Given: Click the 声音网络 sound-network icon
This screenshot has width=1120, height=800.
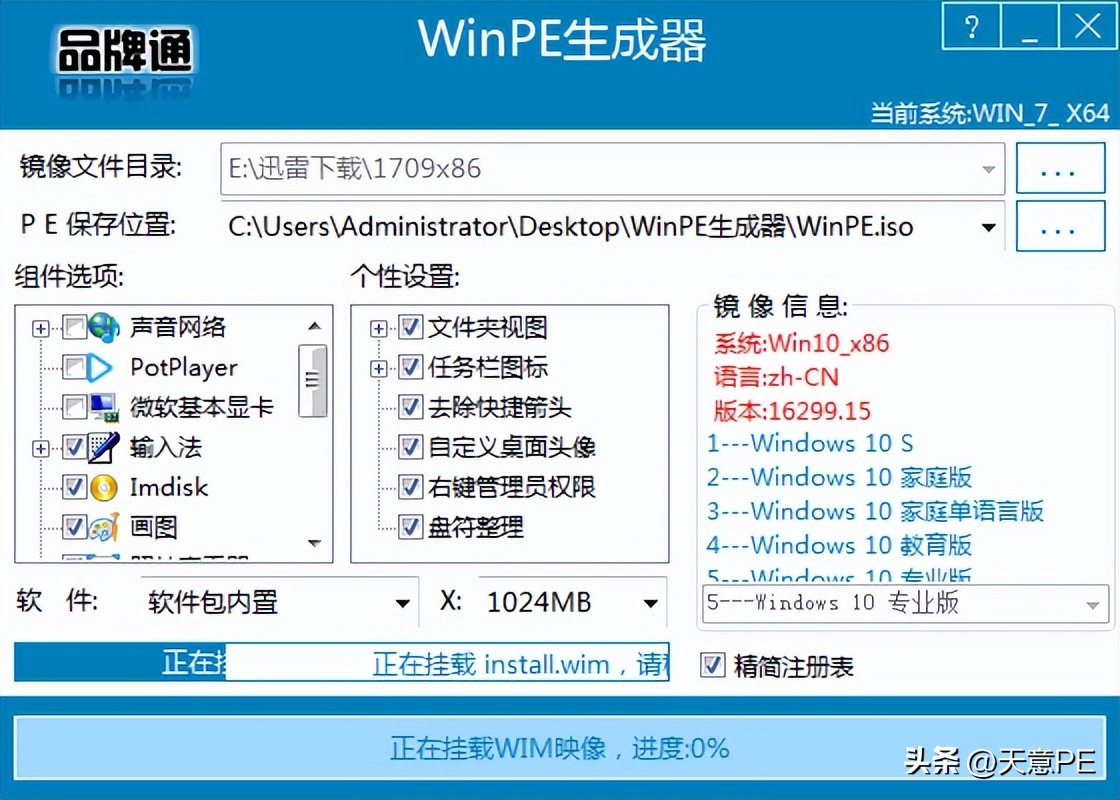Looking at the screenshot, I should (104, 327).
